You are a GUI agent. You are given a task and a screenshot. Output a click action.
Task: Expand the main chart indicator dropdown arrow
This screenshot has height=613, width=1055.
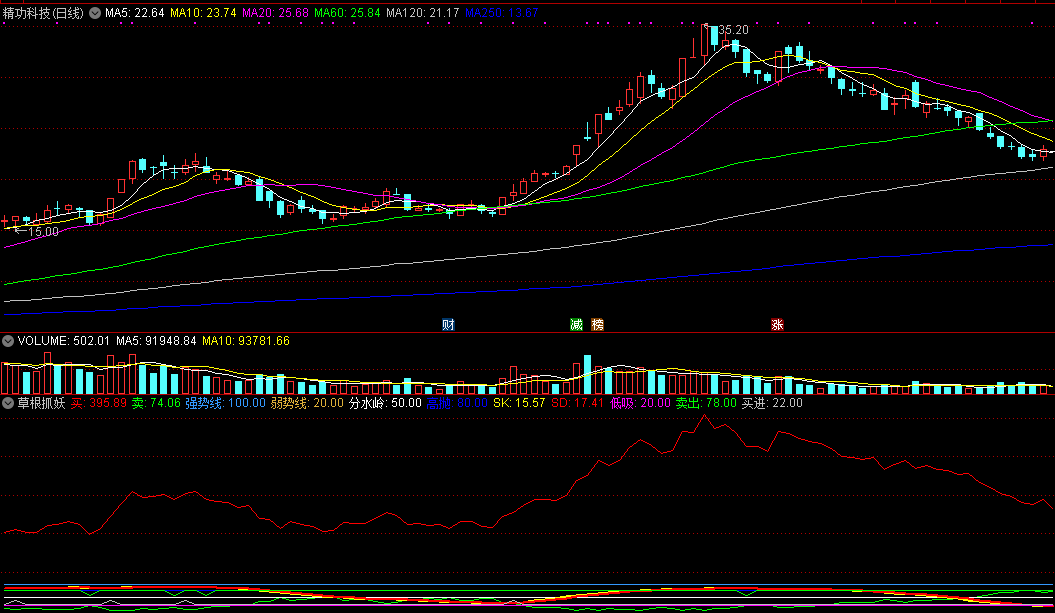click(95, 13)
